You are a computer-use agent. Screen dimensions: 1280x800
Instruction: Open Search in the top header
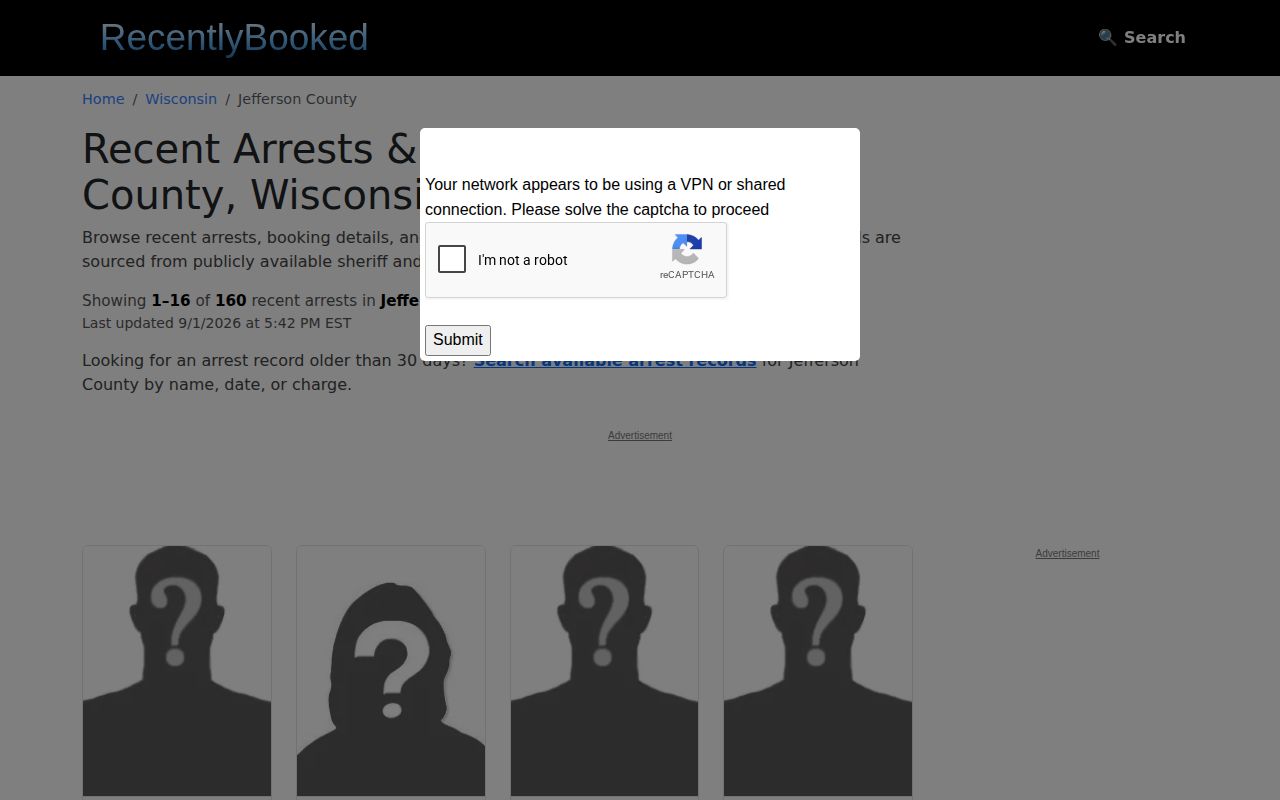pyautogui.click(x=1141, y=37)
